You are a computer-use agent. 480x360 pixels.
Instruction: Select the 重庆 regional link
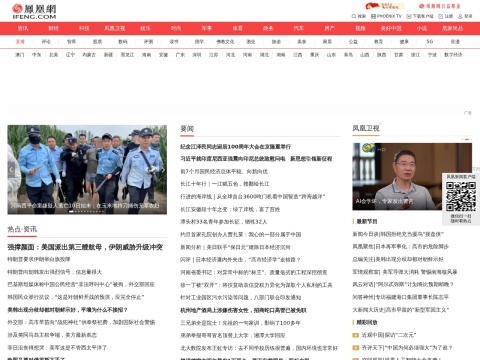[x=314, y=55]
